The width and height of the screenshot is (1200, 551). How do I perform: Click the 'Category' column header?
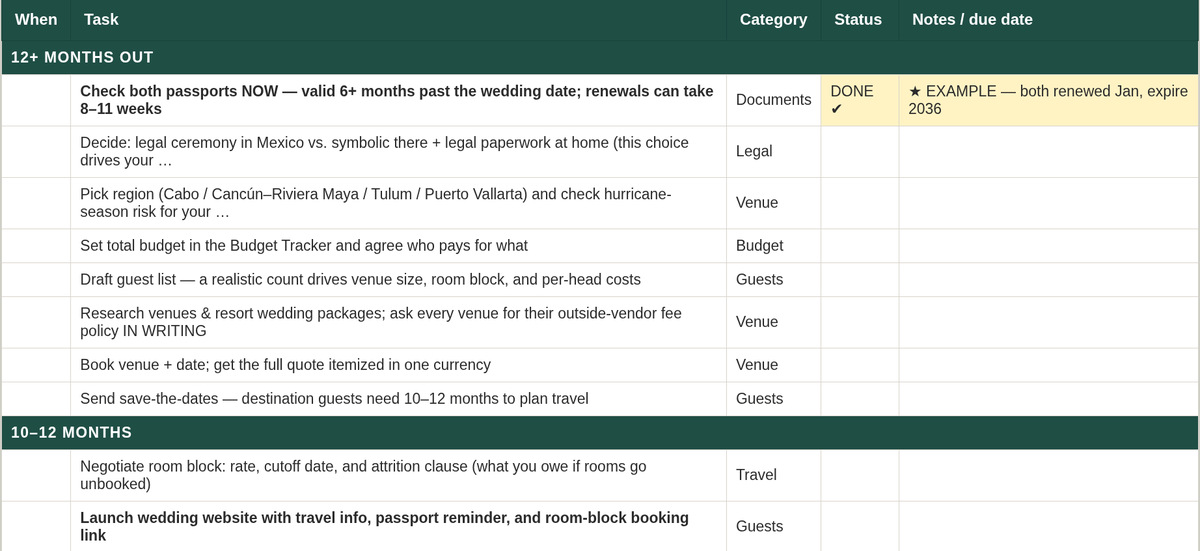773,20
